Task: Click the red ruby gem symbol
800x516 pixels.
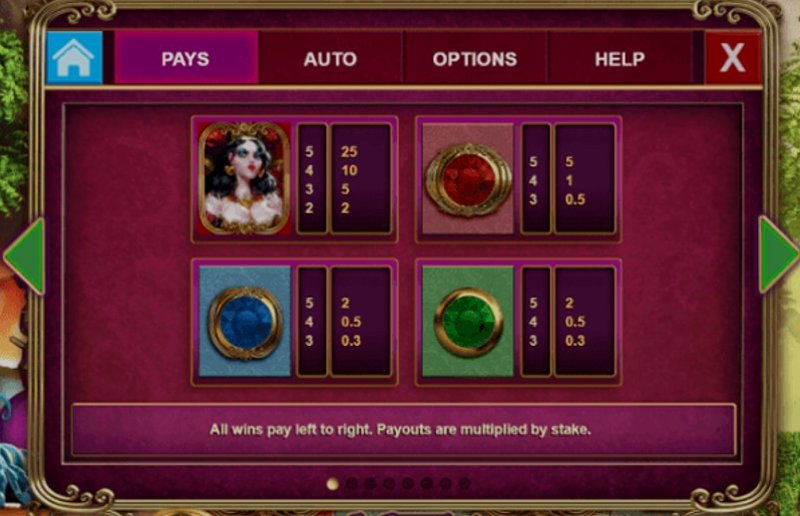Action: tap(468, 179)
